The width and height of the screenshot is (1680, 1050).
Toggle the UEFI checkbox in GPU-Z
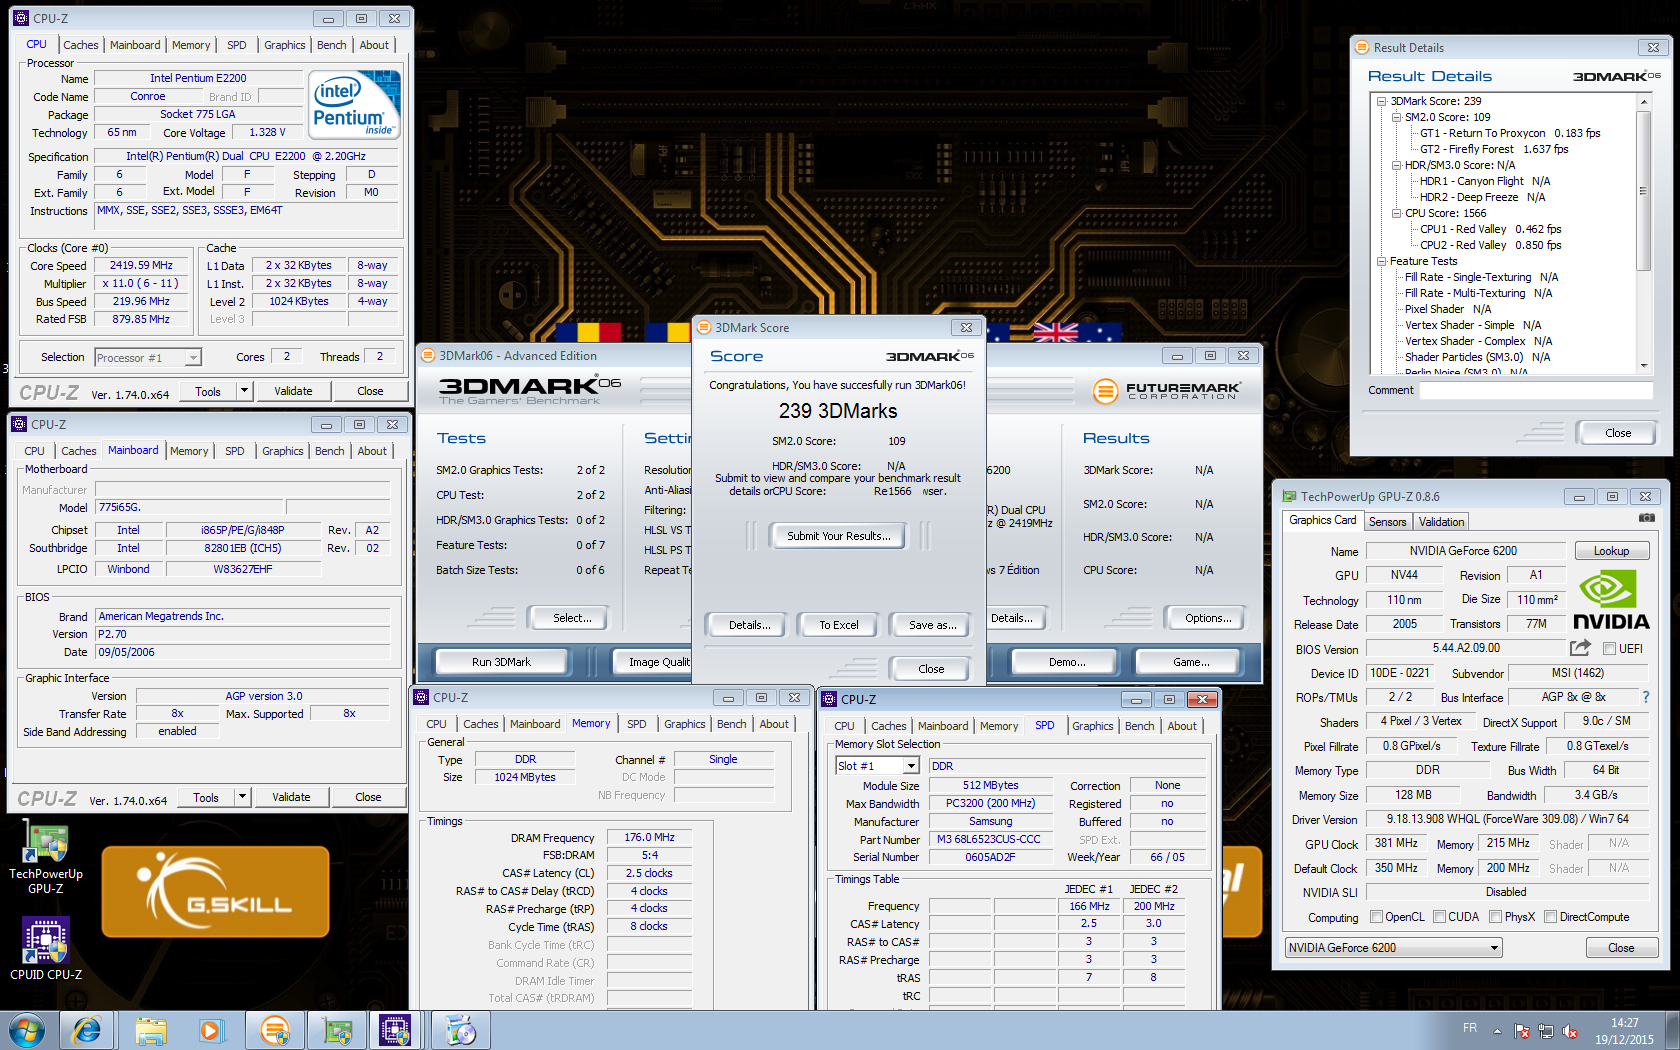(1610, 648)
